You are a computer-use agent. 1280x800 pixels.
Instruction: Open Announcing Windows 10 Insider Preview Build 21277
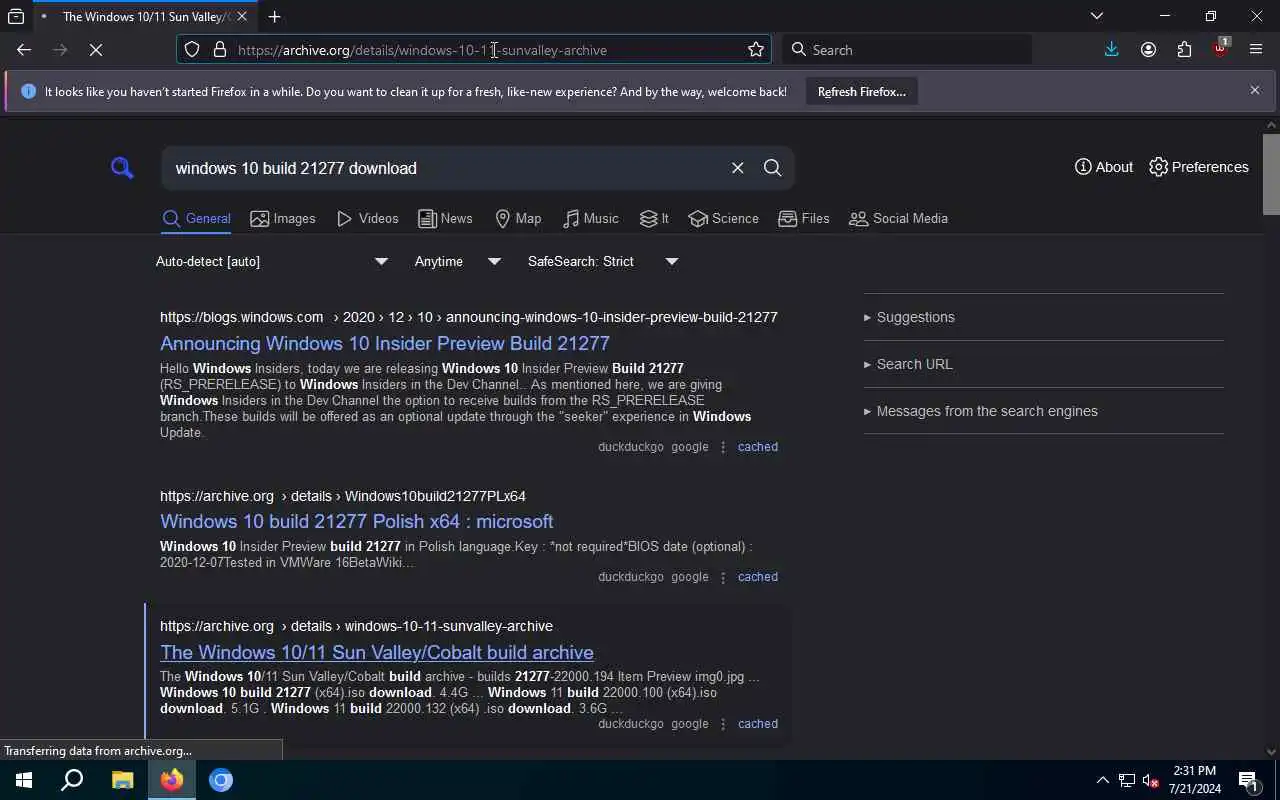click(x=385, y=343)
